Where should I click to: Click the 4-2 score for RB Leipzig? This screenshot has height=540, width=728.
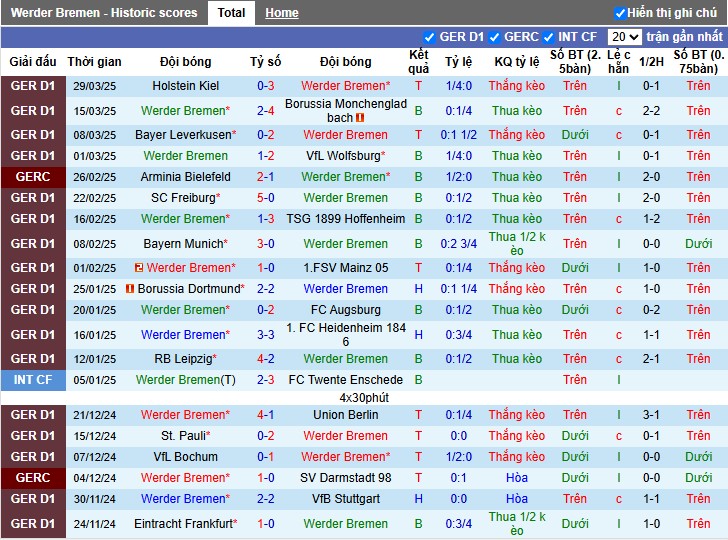point(266,358)
